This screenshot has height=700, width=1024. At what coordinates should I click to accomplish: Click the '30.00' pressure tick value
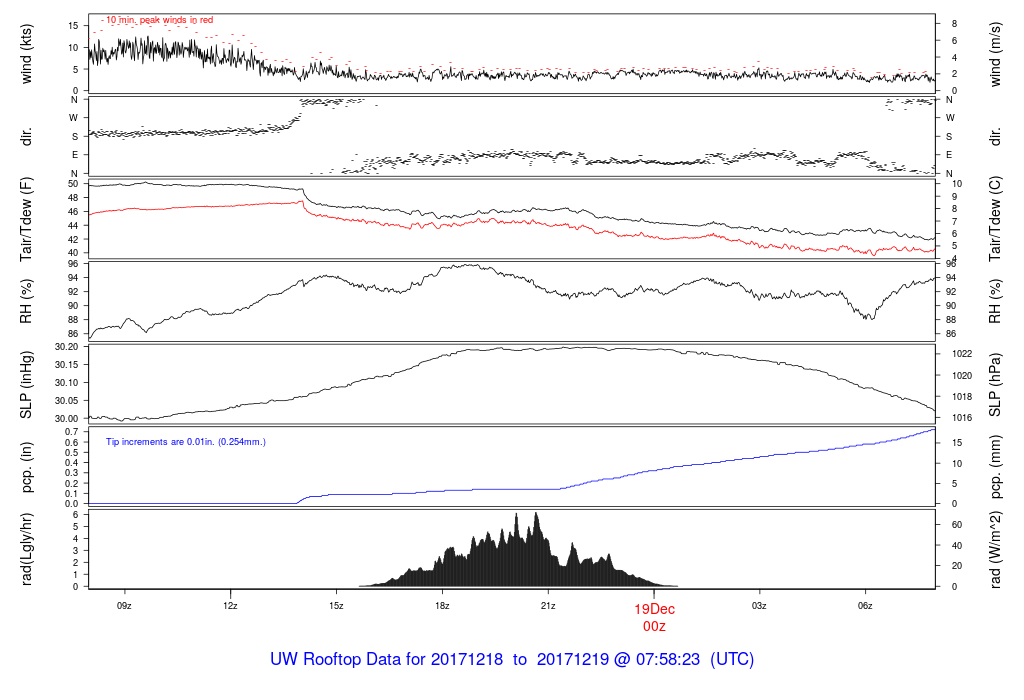tap(67, 419)
